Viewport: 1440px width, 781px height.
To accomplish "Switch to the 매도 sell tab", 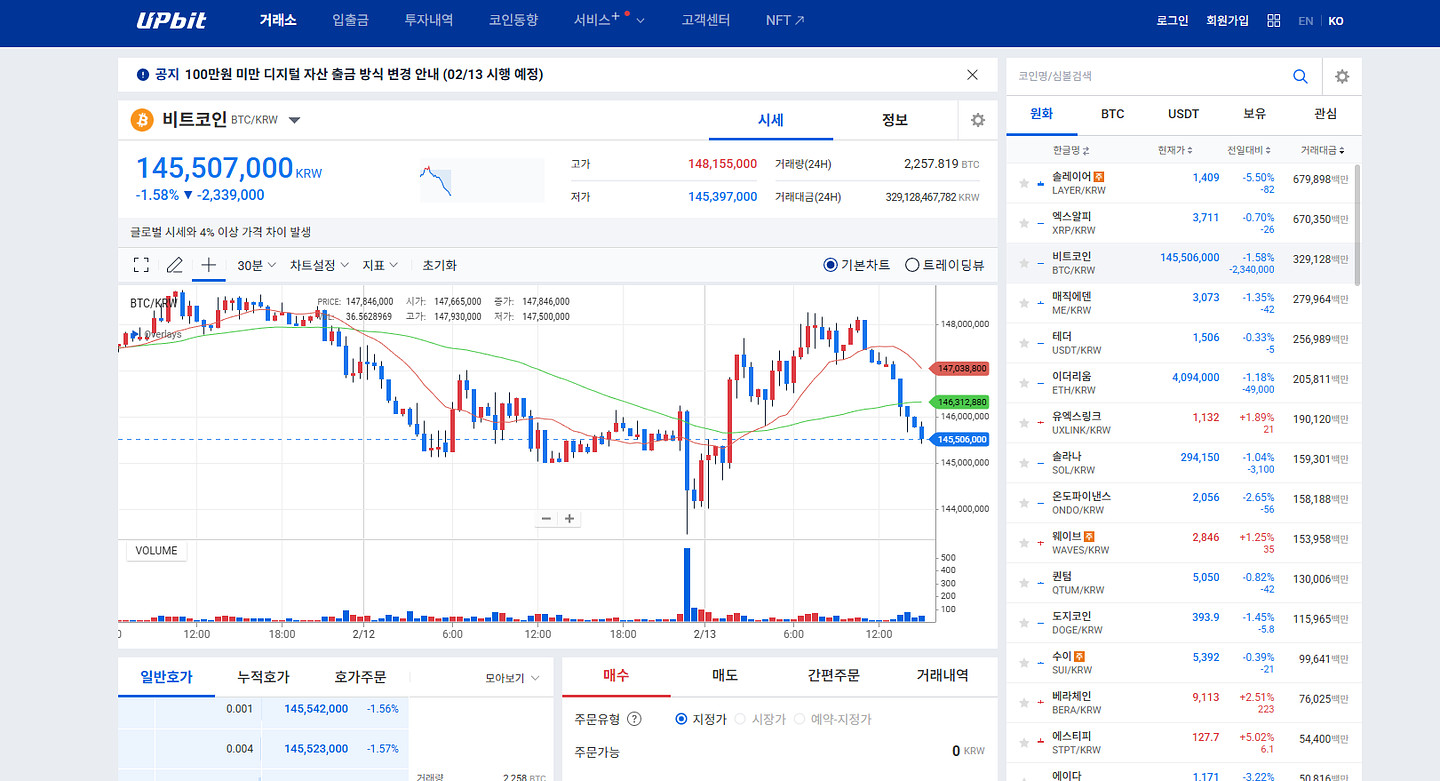I will pyautogui.click(x=725, y=675).
